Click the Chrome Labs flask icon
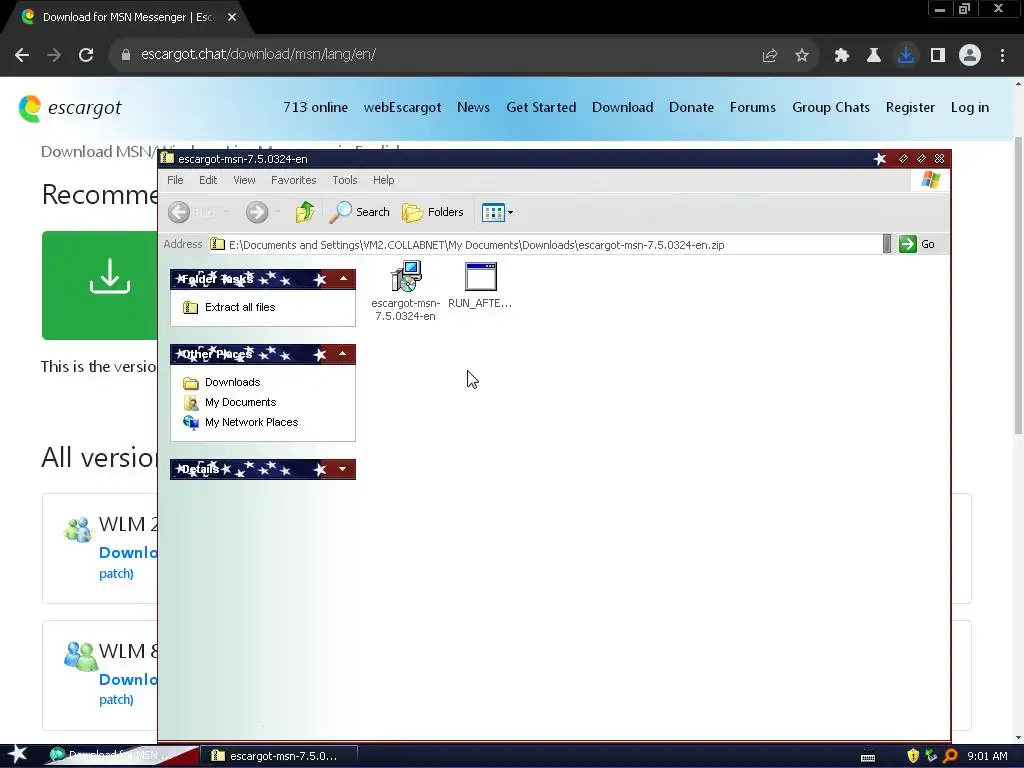This screenshot has width=1024, height=768. tap(873, 56)
